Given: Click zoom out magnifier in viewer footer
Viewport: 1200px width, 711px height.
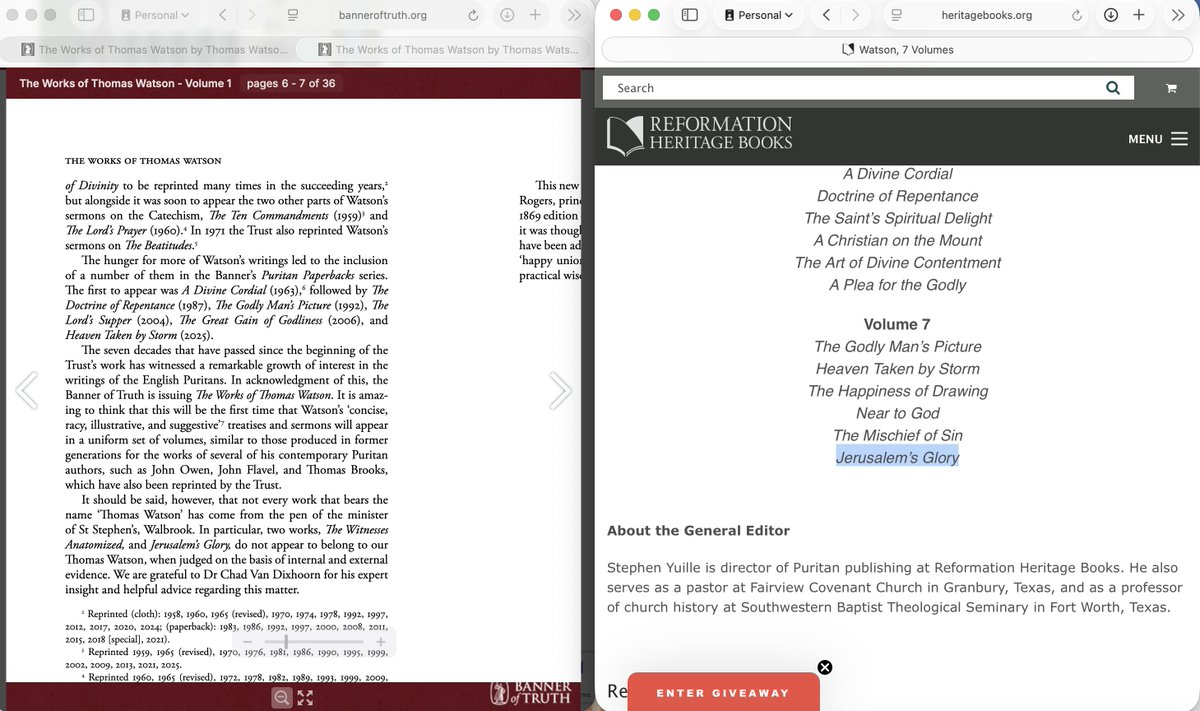Looking at the screenshot, I should [x=282, y=698].
